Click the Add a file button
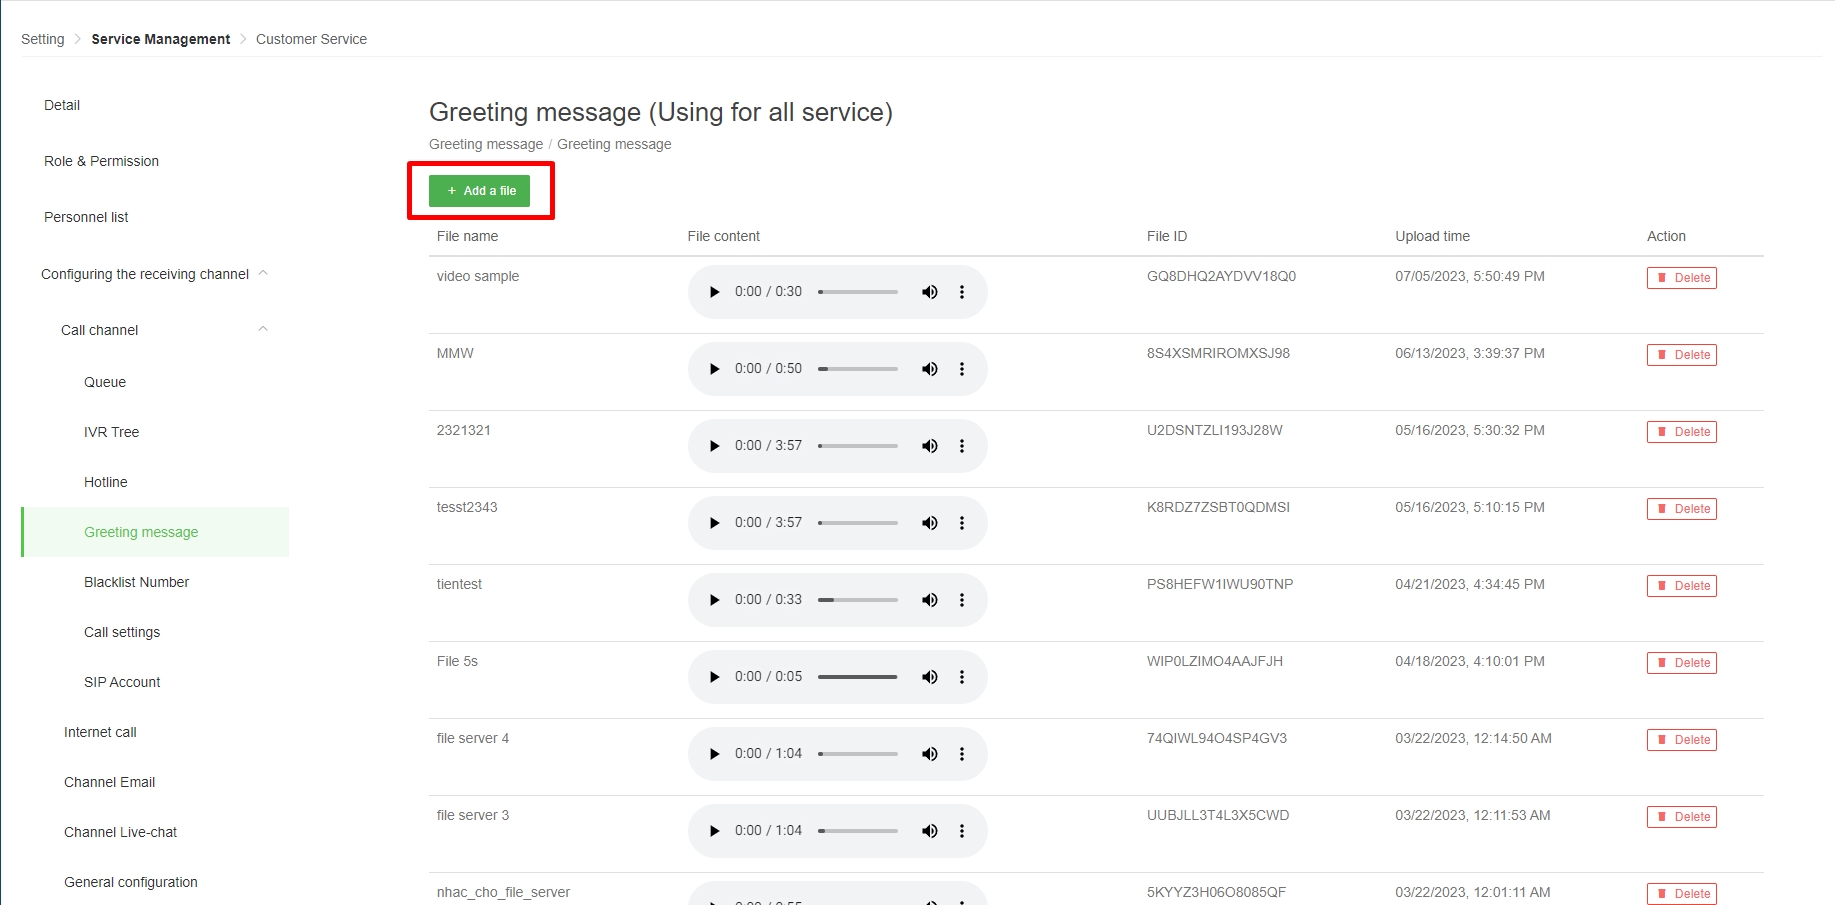The image size is (1835, 905). pos(480,191)
